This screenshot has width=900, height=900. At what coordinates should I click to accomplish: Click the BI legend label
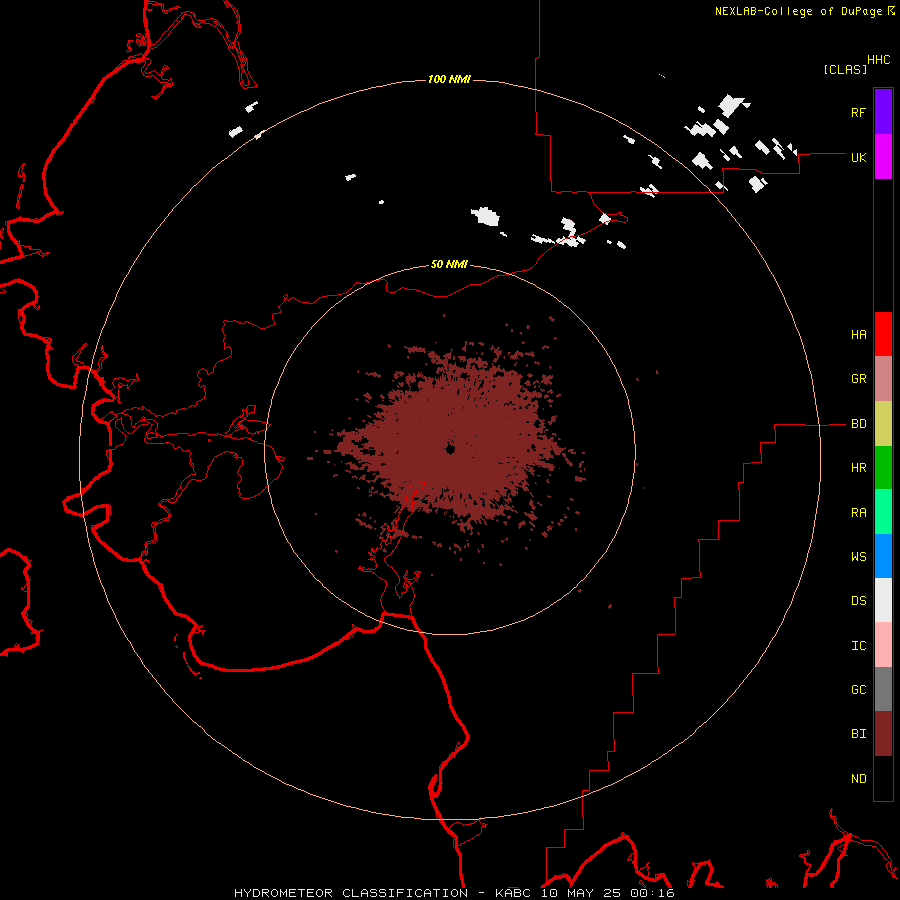[x=858, y=734]
